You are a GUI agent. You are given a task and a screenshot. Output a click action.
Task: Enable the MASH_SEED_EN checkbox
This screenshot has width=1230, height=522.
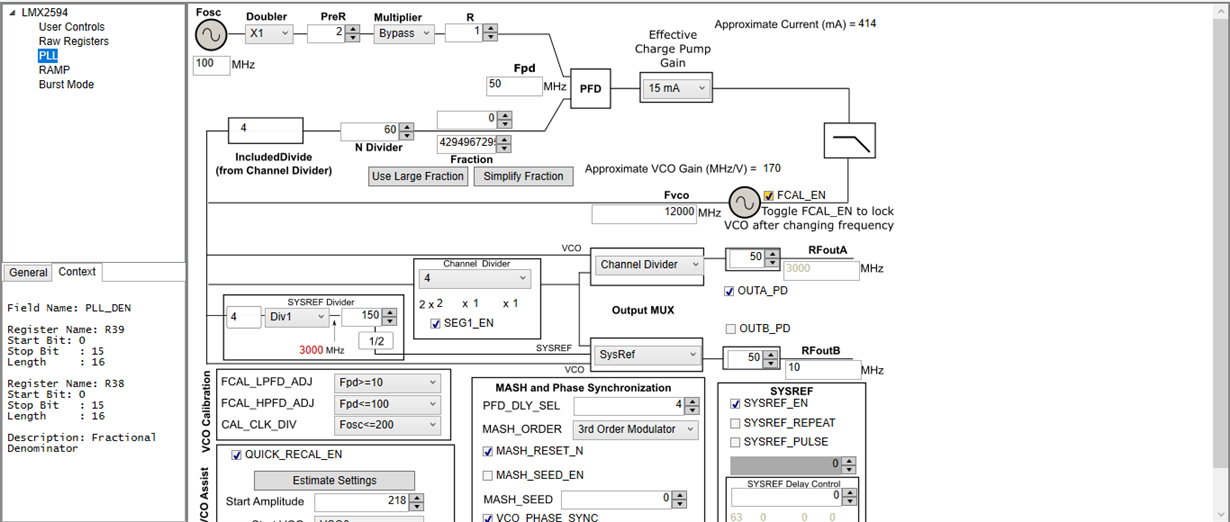pyautogui.click(x=488, y=475)
